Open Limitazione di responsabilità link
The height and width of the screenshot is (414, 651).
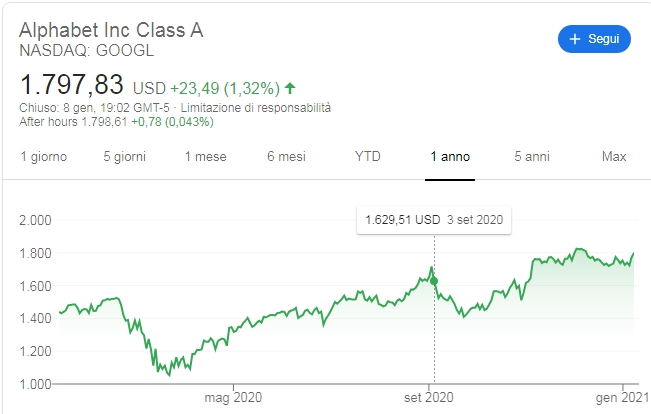tap(256, 108)
